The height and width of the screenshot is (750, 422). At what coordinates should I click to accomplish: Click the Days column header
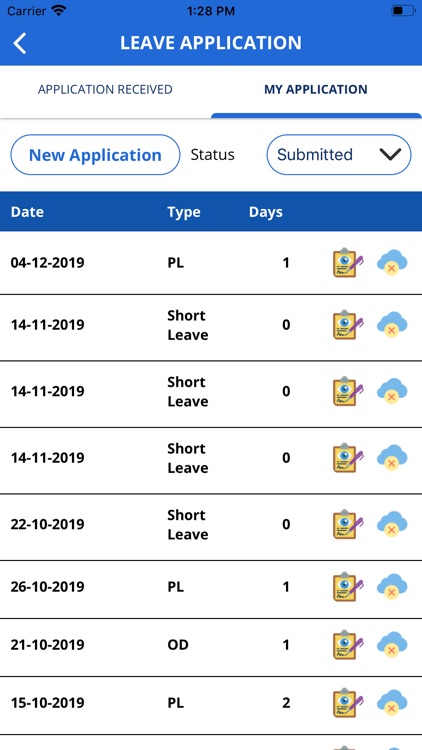tap(266, 212)
